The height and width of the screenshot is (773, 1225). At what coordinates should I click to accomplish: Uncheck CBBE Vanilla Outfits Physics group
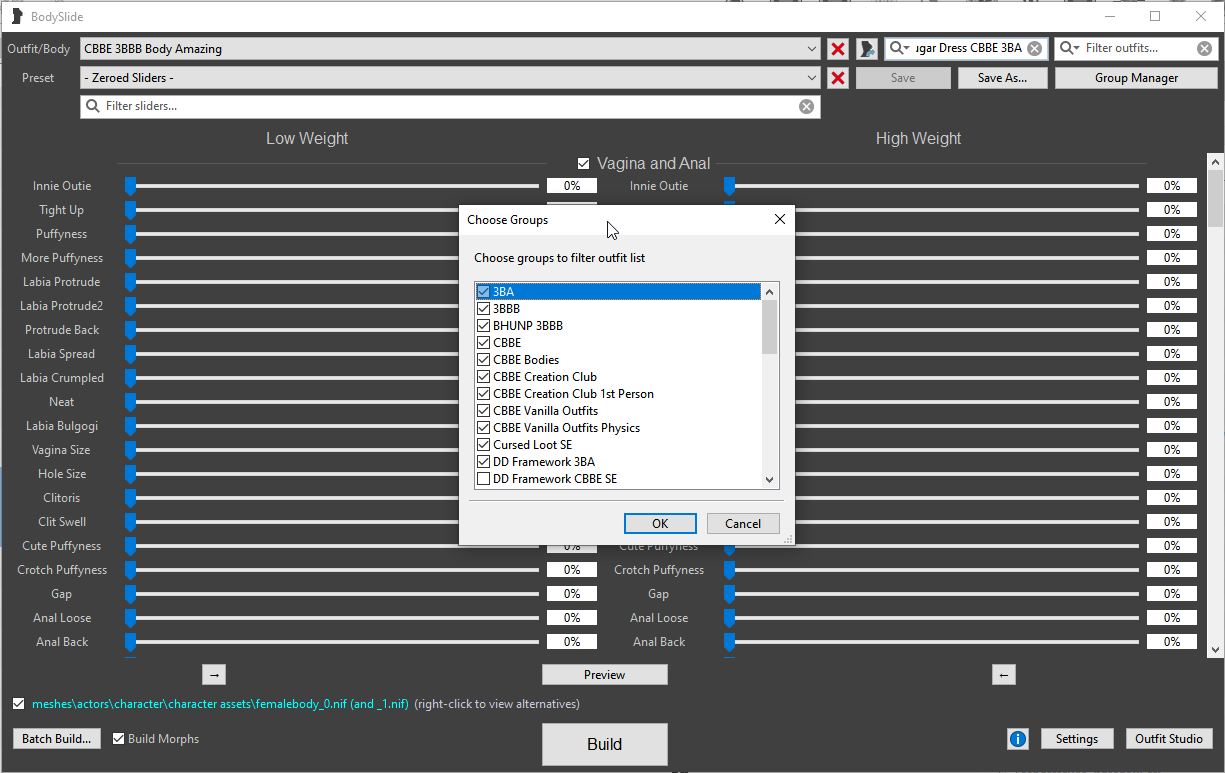484,428
